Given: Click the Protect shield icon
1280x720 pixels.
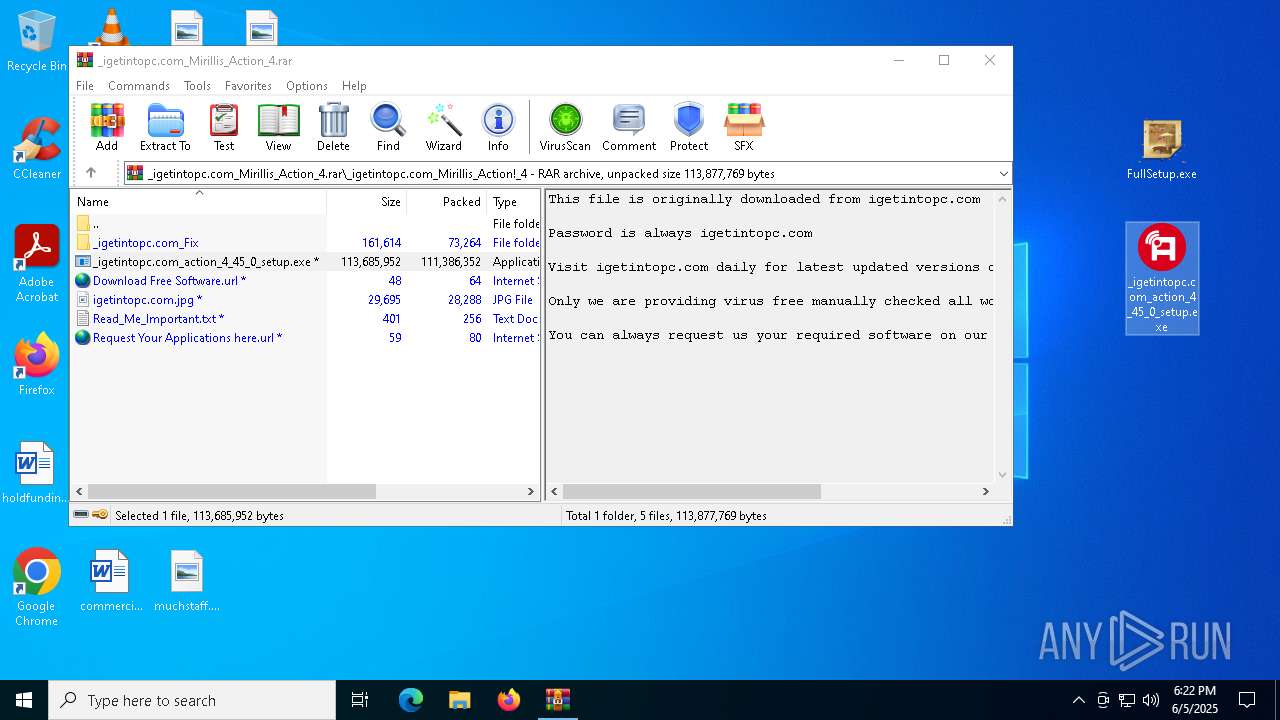Looking at the screenshot, I should [x=689, y=127].
